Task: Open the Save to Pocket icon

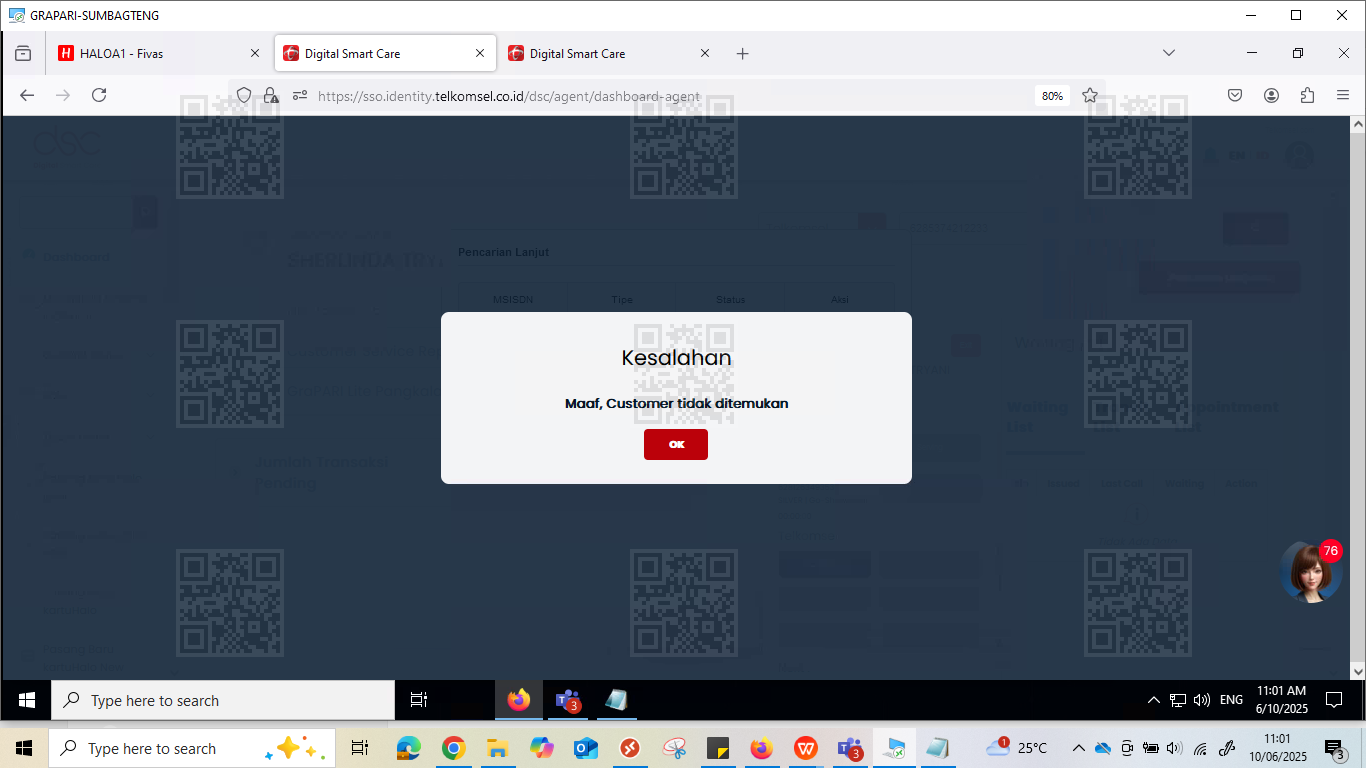Action: click(1235, 95)
